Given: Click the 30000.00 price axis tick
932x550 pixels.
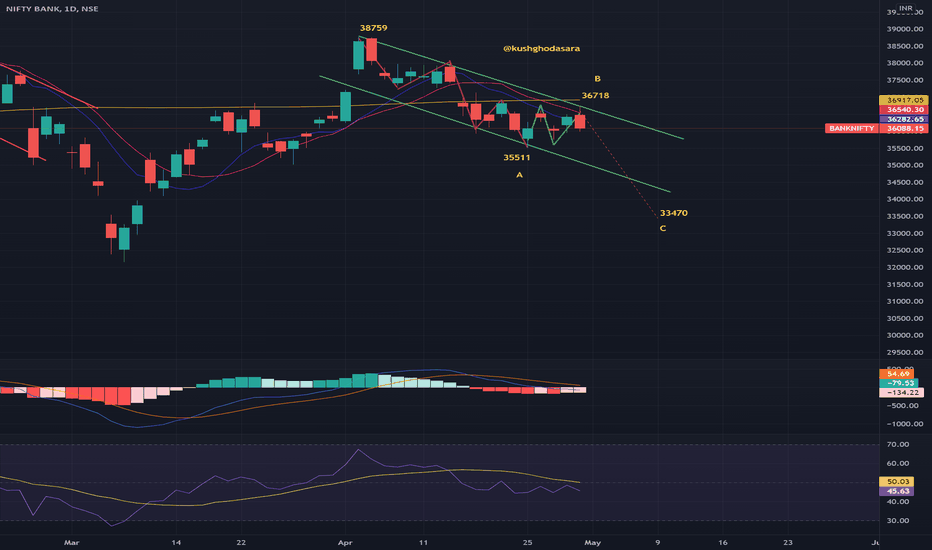Looking at the screenshot, I should [x=905, y=335].
